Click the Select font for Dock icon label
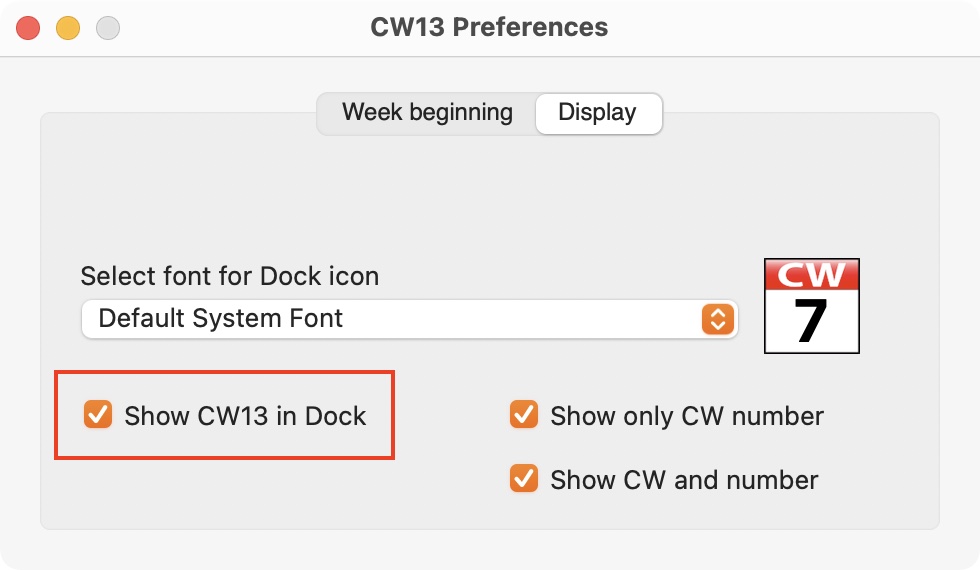 pos(230,276)
